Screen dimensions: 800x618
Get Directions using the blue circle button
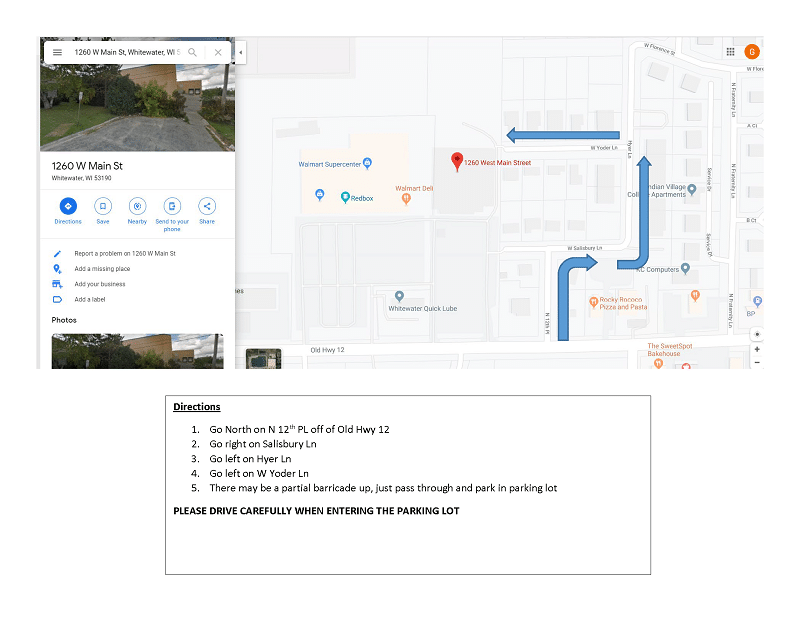tap(68, 206)
